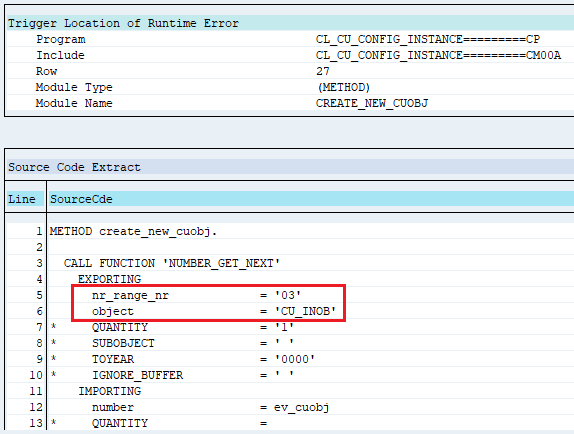574x434 pixels.
Task: Click the row value 27
Action: (x=323, y=71)
